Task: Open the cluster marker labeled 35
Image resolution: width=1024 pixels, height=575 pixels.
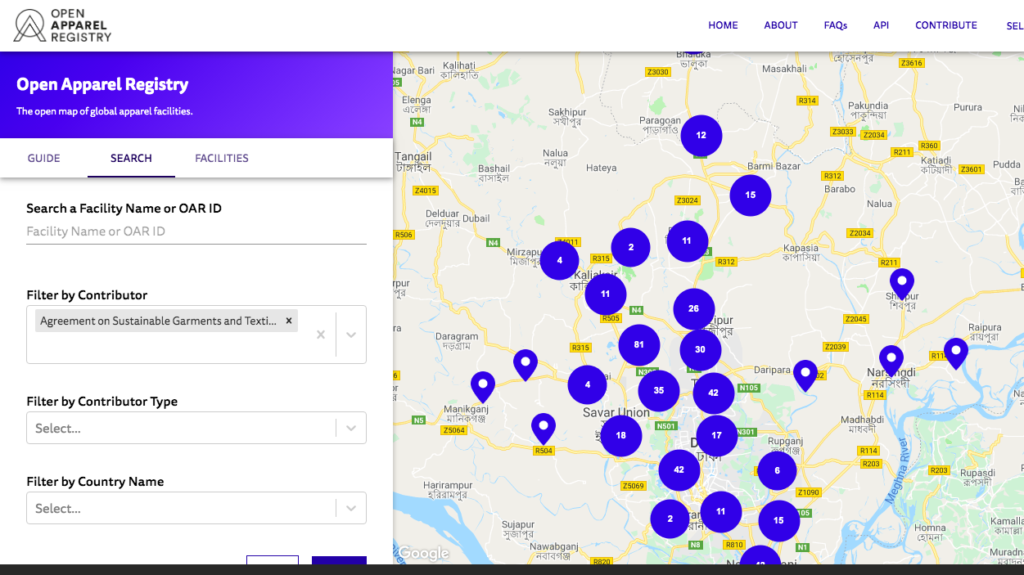Action: point(658,390)
